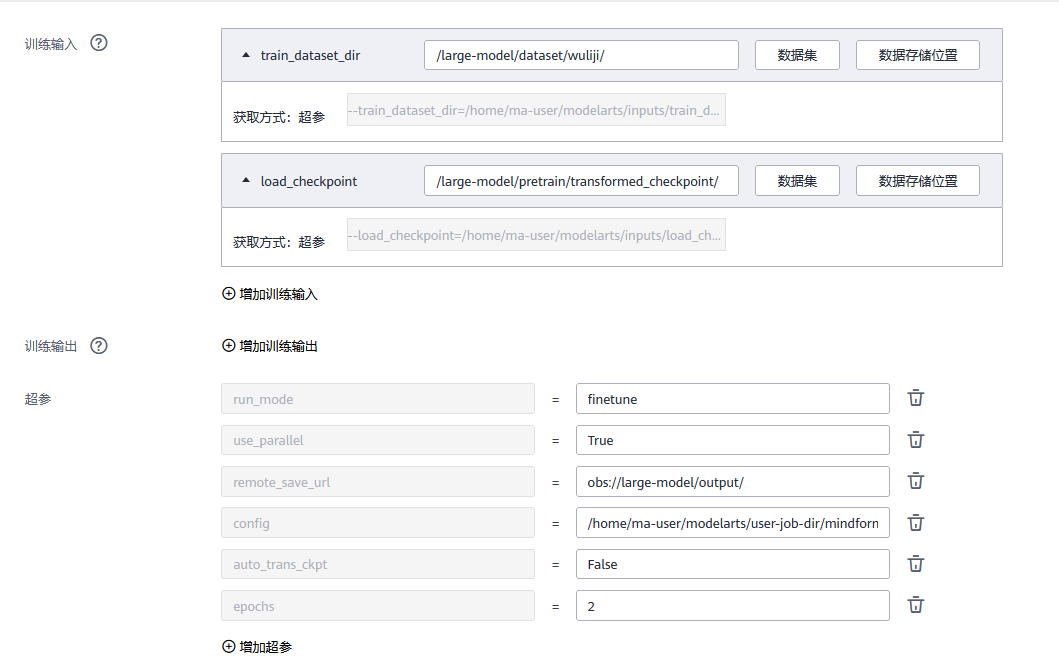Open the help icon next to 训练输出

pyautogui.click(x=99, y=346)
